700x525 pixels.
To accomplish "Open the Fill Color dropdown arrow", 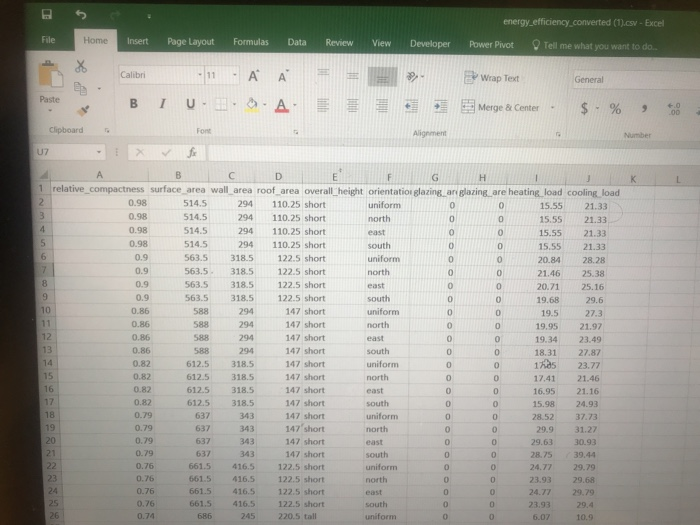I will [264, 105].
